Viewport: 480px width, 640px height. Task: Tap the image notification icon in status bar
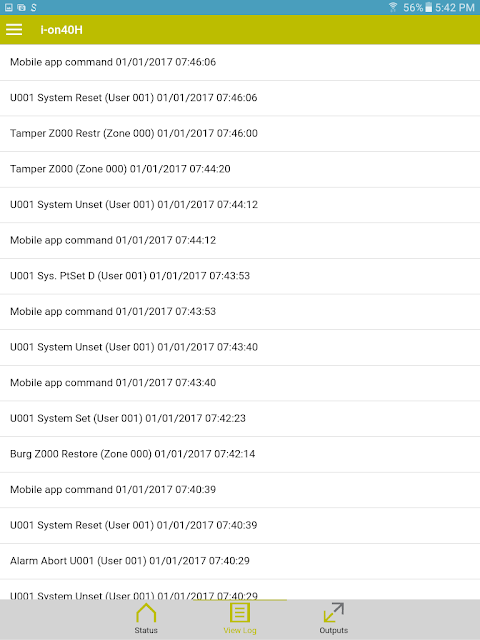[9, 7]
